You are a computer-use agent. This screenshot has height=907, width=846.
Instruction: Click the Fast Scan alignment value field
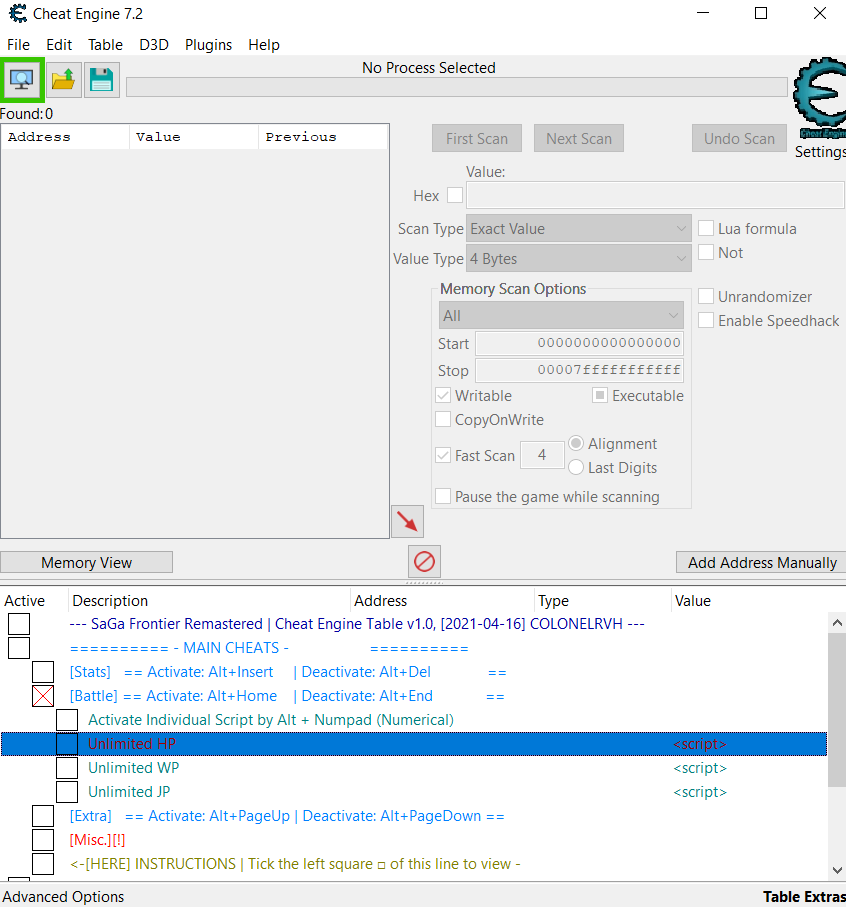[x=542, y=455]
